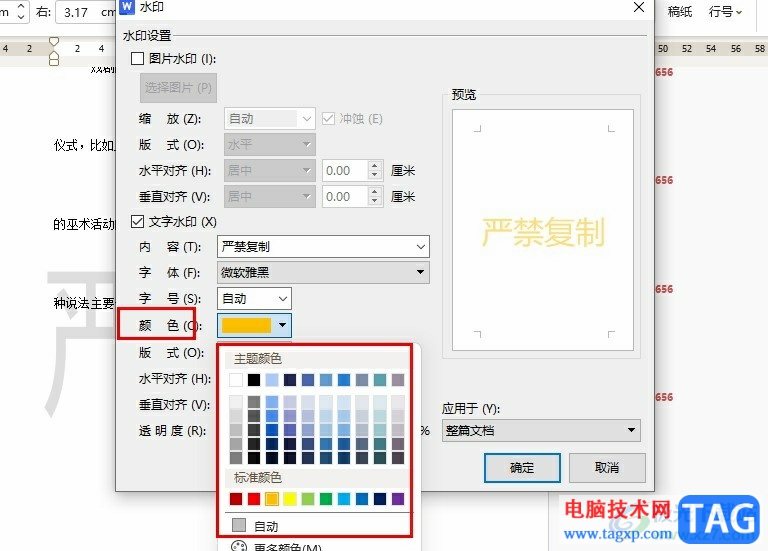The height and width of the screenshot is (551, 768).
Task: Click the 垂直对齐 offset field 0.00
Action: coord(345,196)
